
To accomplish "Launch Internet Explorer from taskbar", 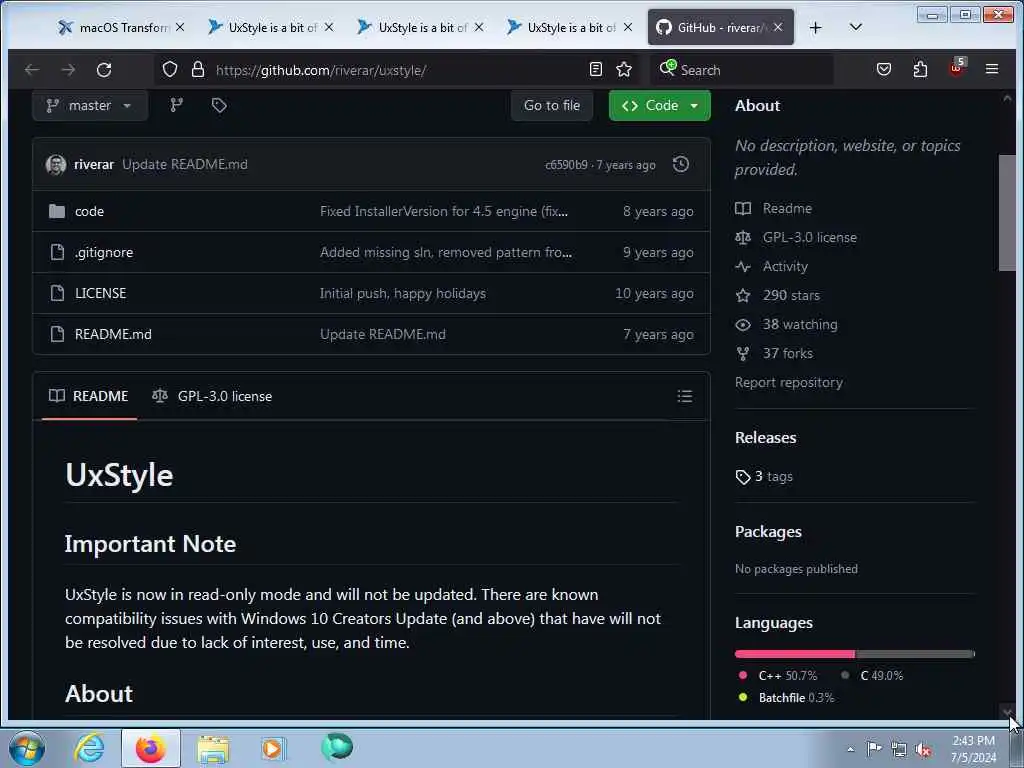I will coord(89,748).
